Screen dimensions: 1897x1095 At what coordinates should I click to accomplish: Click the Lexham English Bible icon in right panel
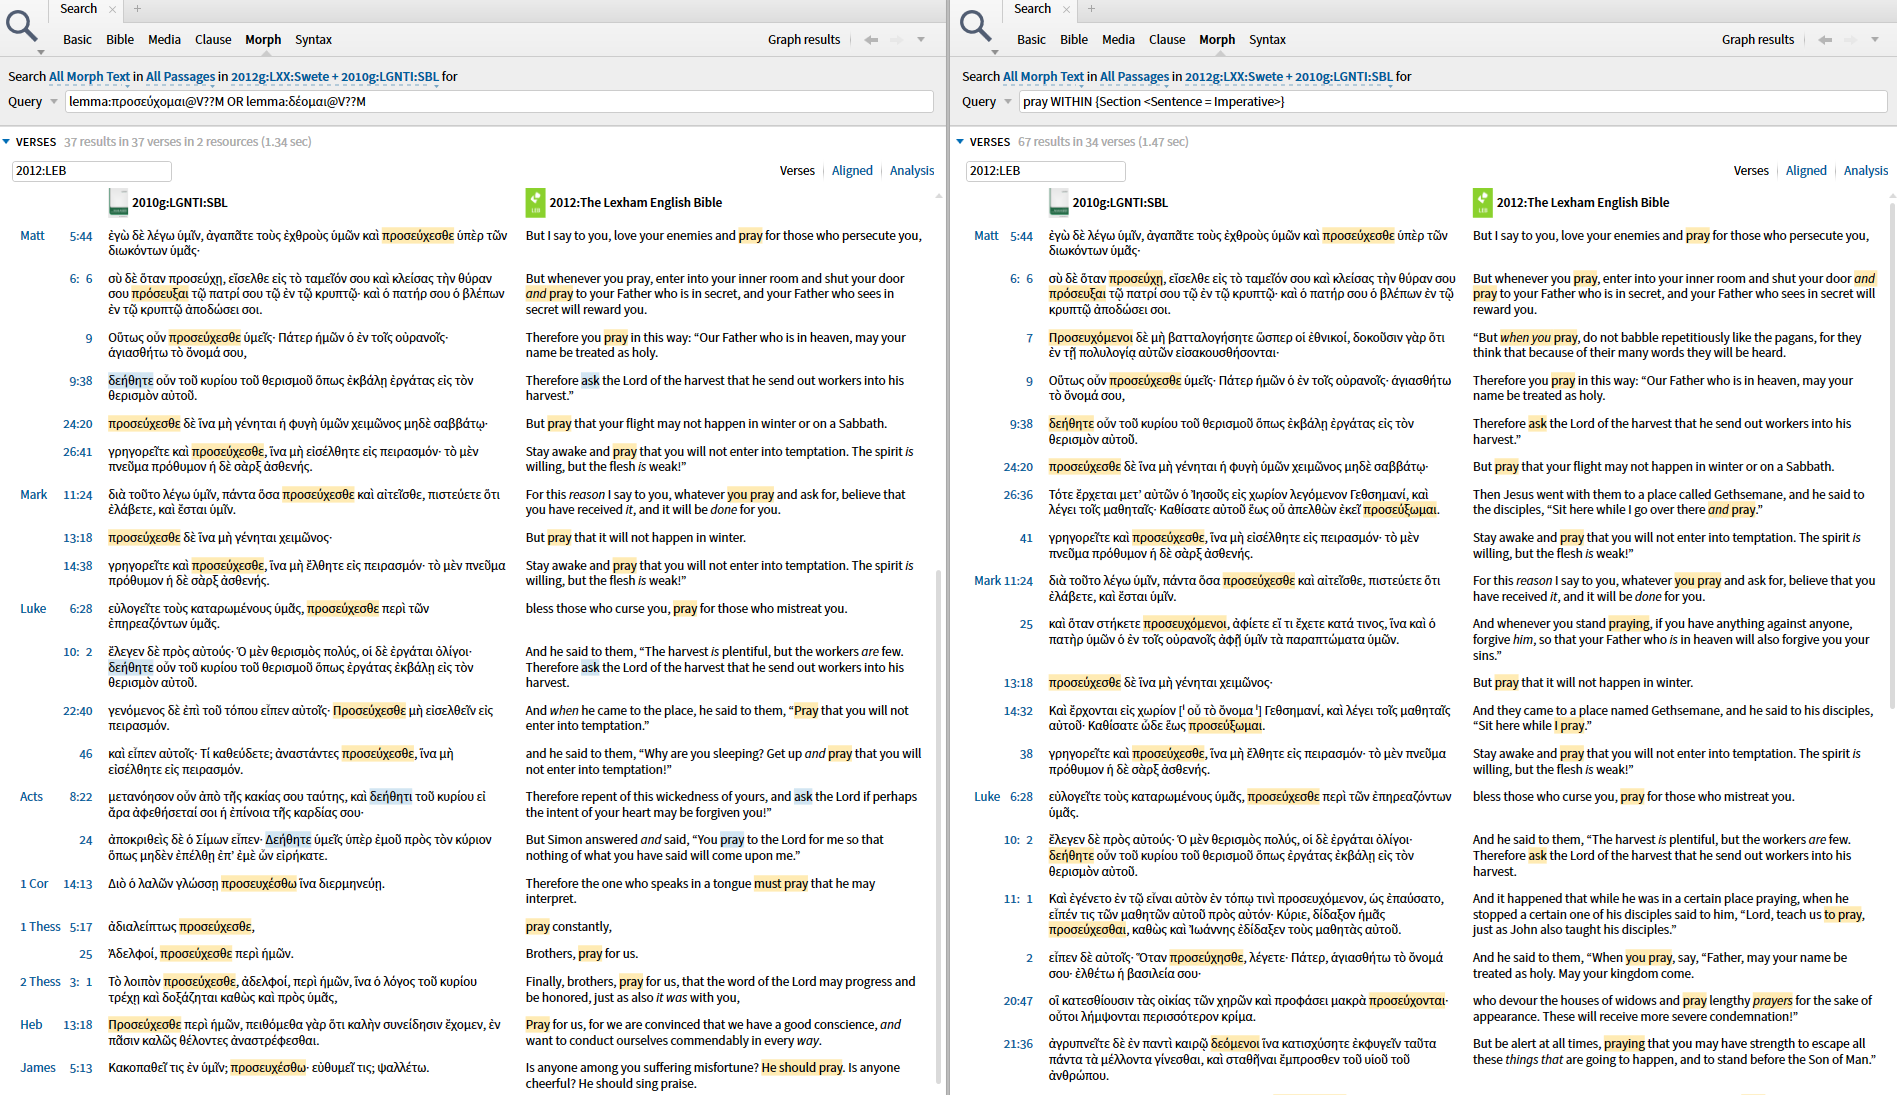[1483, 202]
